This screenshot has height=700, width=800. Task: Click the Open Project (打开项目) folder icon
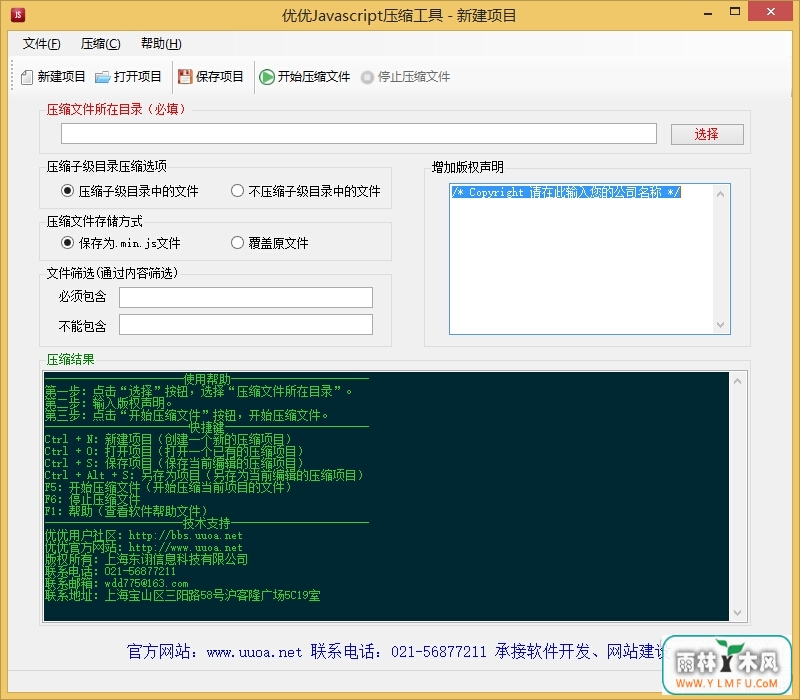(x=103, y=77)
